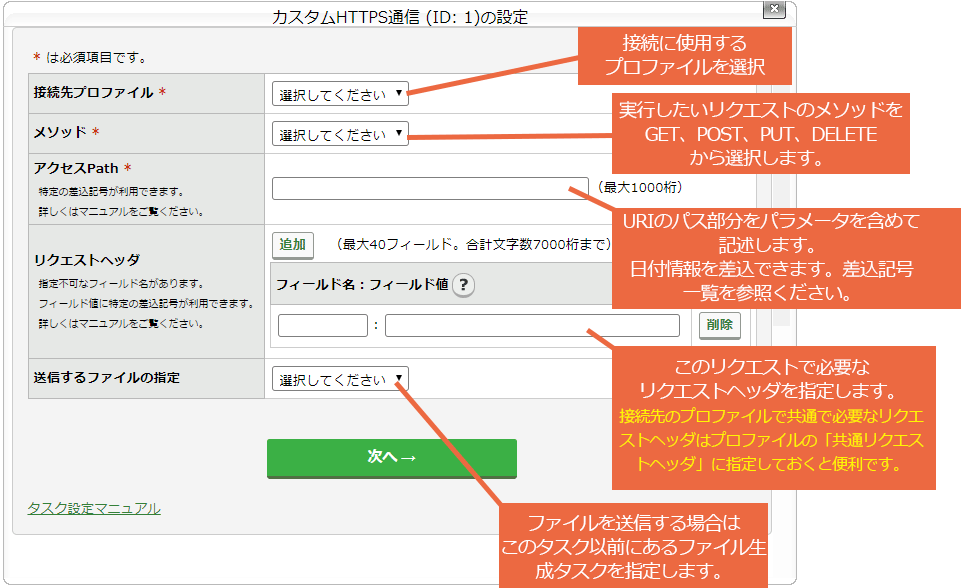Click the 接続先プロファイル label text
The height and width of the screenshot is (588, 961).
[x=93, y=93]
